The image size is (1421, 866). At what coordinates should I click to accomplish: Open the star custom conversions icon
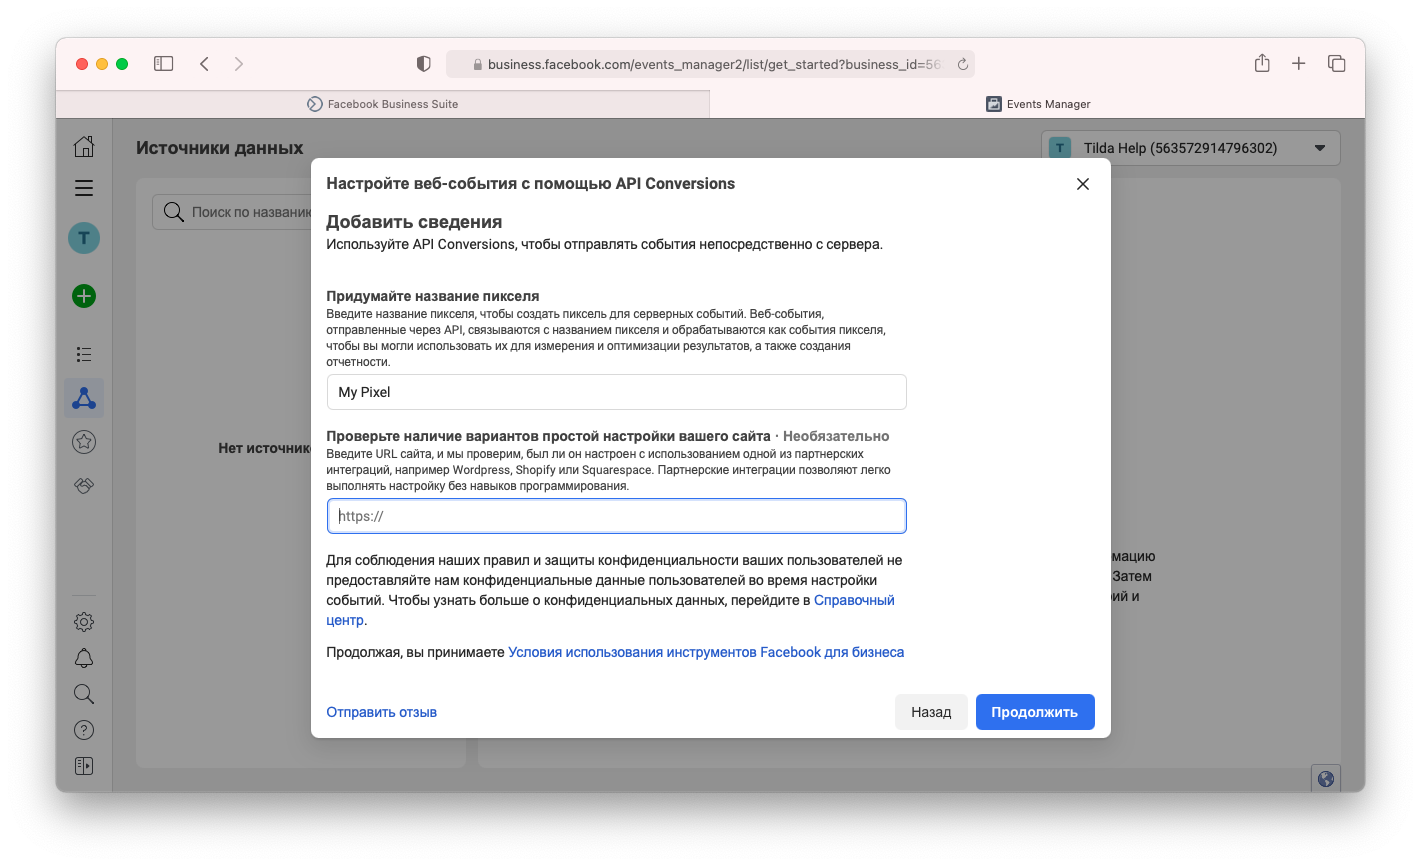coord(84,441)
